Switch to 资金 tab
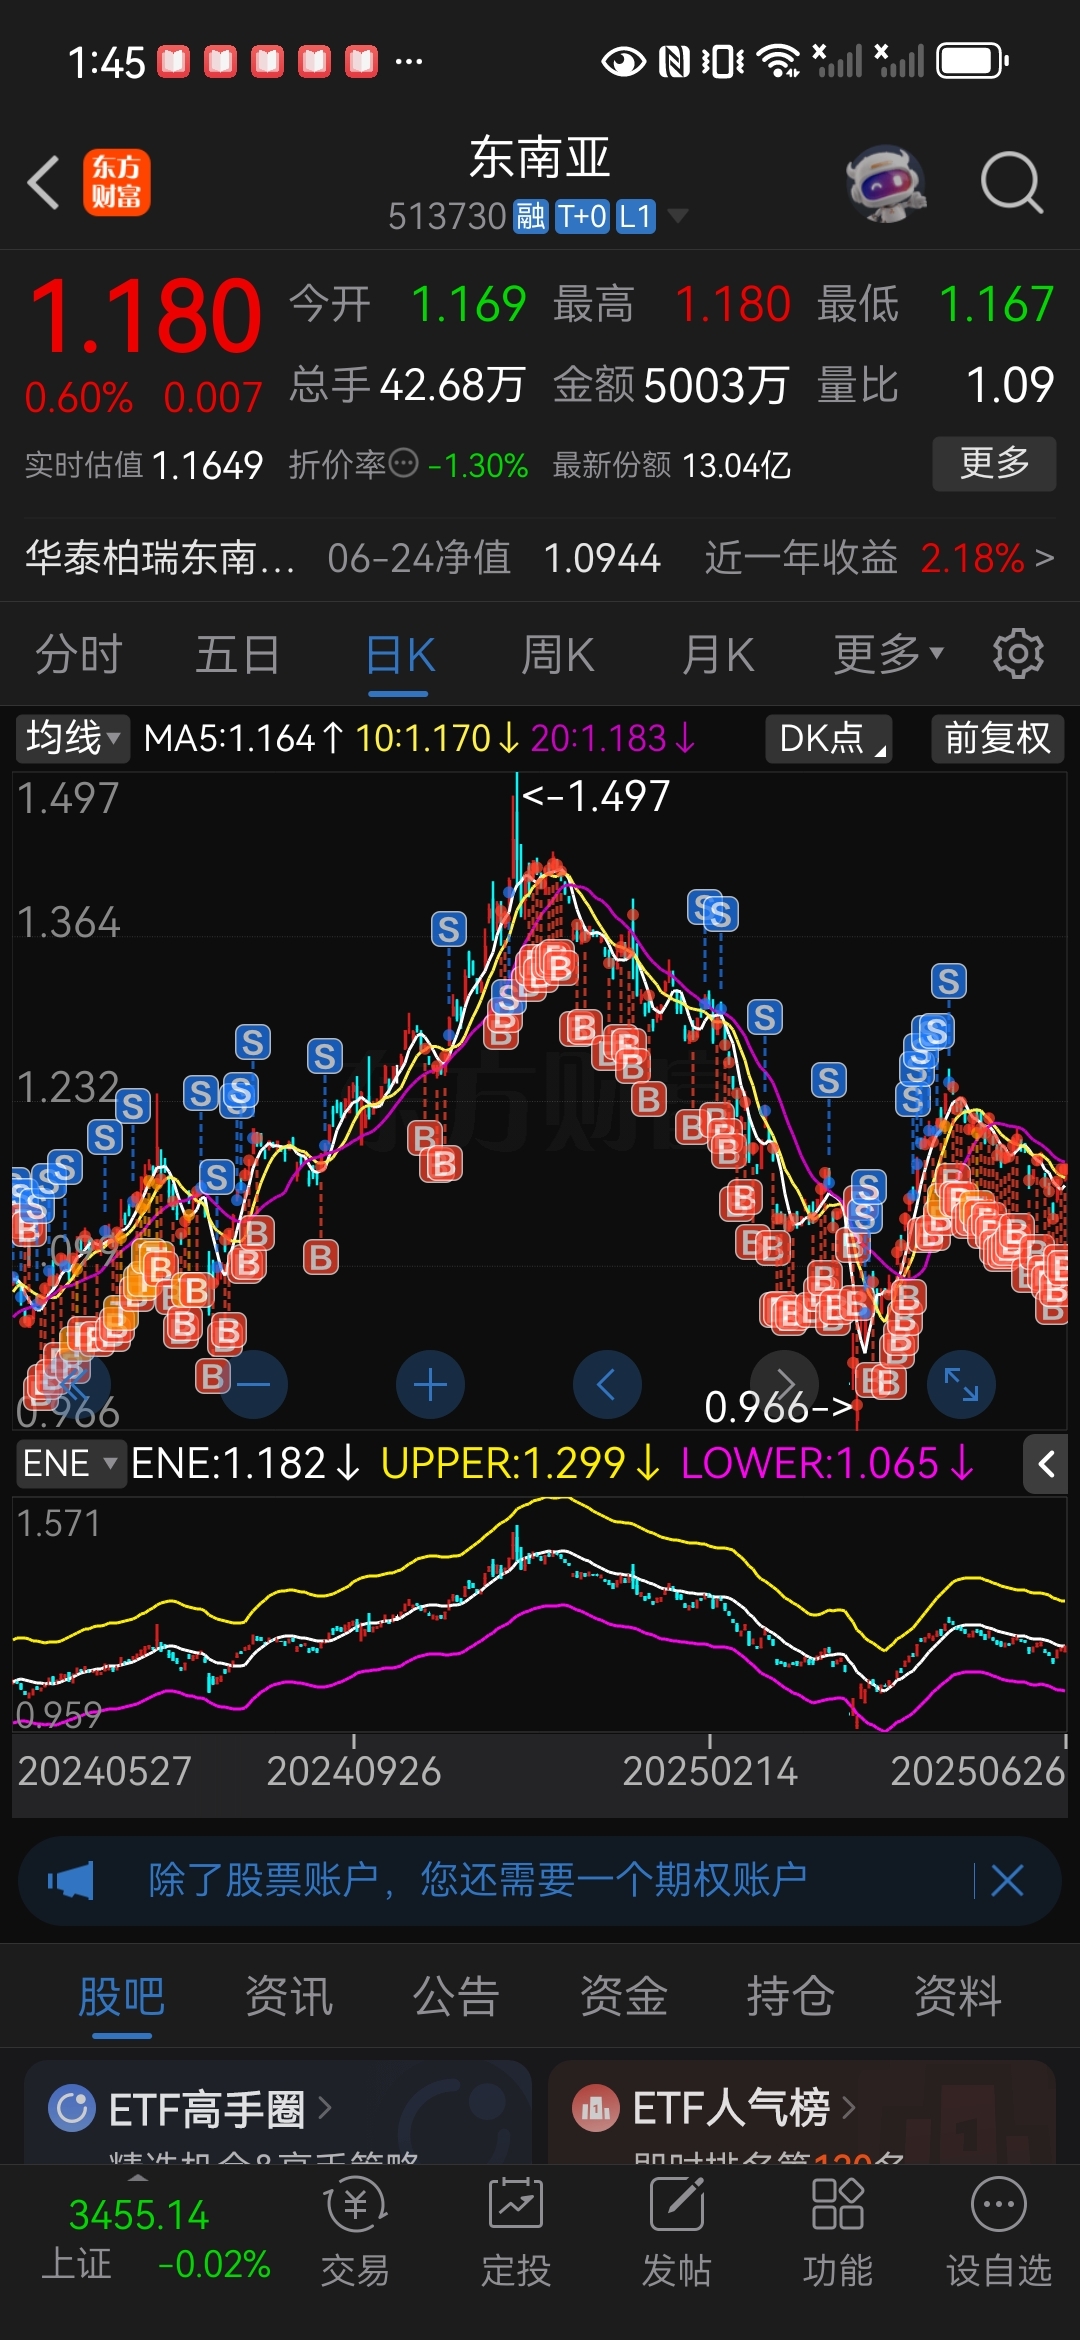The image size is (1080, 2340). 624,1996
